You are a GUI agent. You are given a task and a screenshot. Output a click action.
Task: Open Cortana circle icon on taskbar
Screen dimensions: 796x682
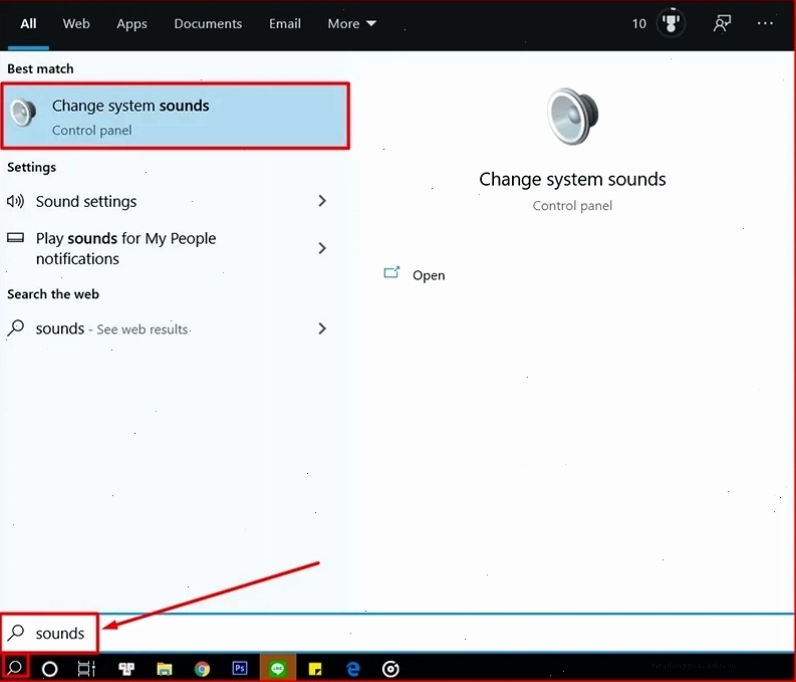click(x=50, y=669)
